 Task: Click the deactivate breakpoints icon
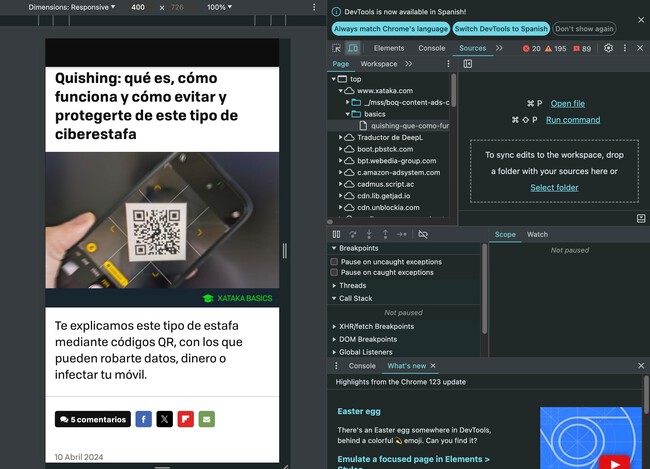[x=423, y=234]
